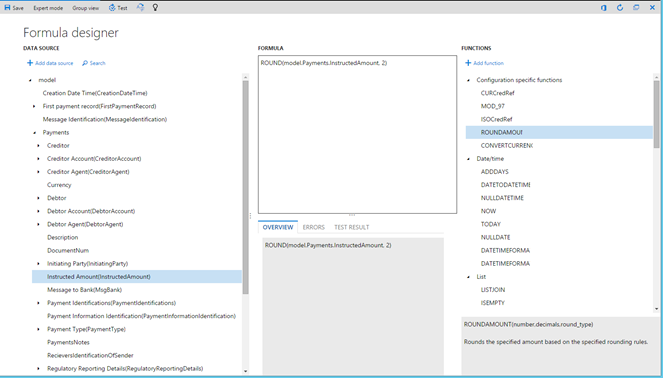This screenshot has width=663, height=379.
Task: Click the Add function link
Action: pyautogui.click(x=485, y=63)
